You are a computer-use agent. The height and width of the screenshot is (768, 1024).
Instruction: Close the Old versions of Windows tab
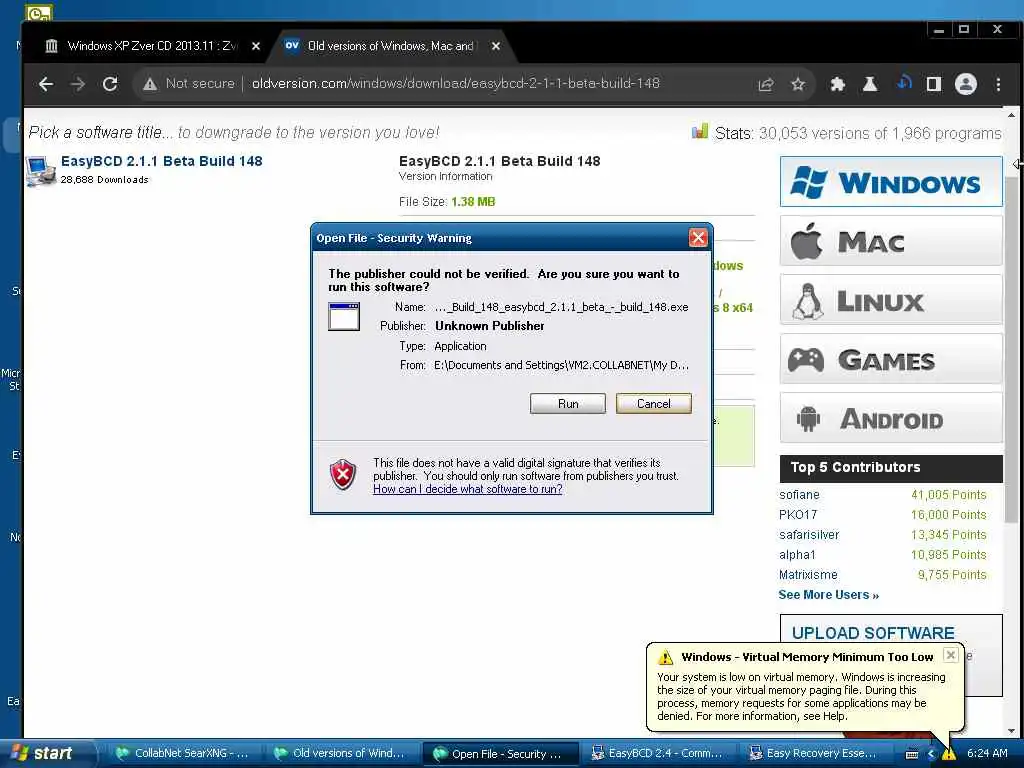tap(496, 46)
